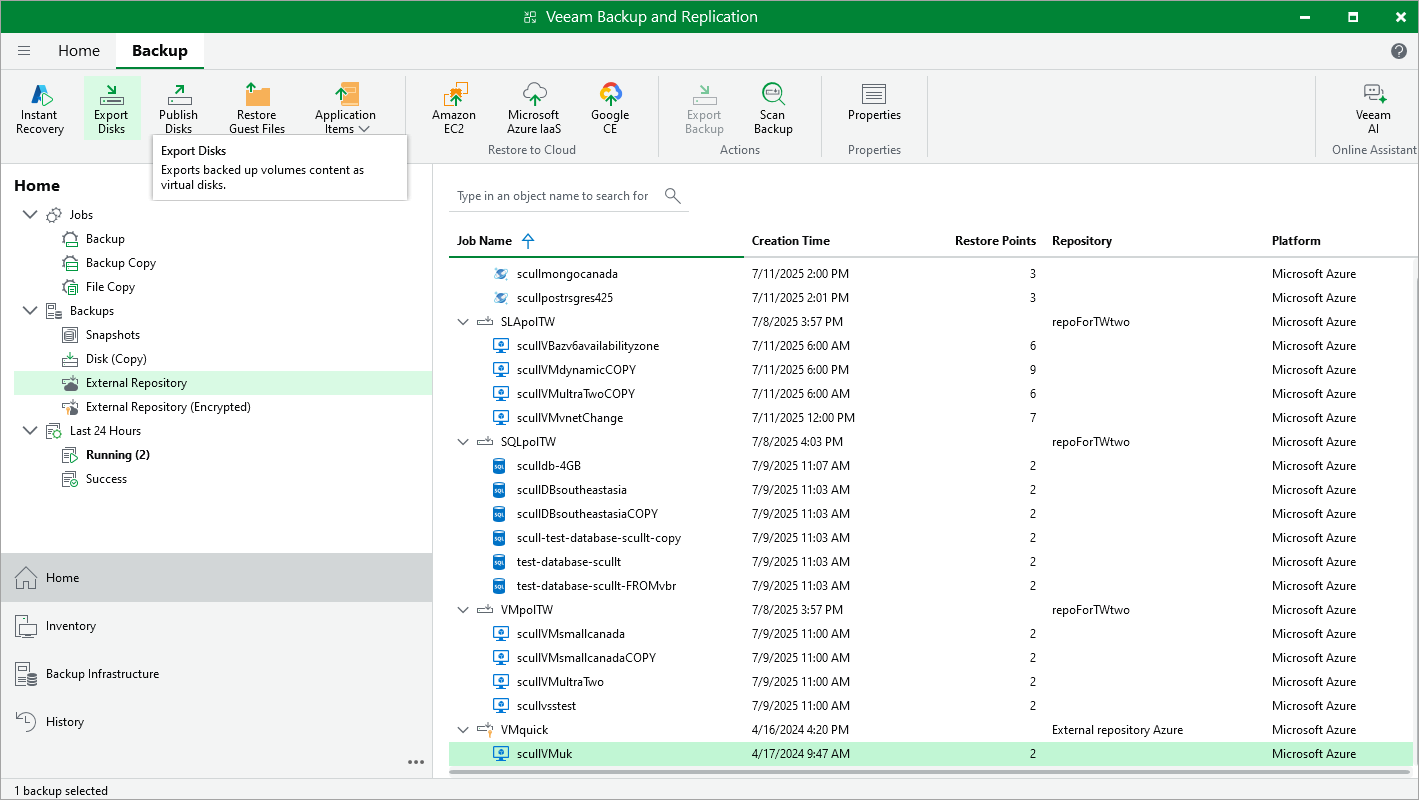This screenshot has width=1419, height=800.
Task: Select scullVBazv6availabilityzone backup
Action: [x=931, y=346]
